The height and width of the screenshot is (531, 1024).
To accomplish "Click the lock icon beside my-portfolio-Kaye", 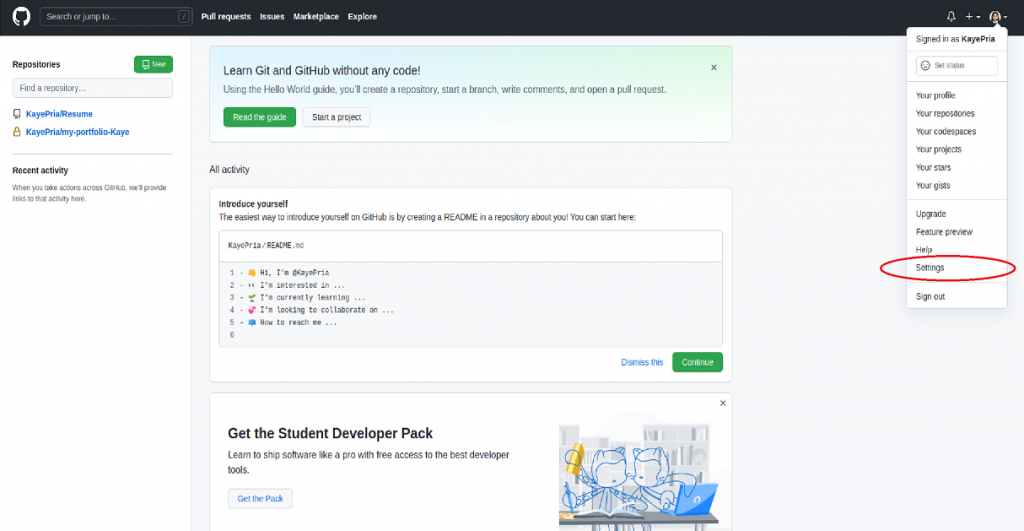I will [17, 132].
